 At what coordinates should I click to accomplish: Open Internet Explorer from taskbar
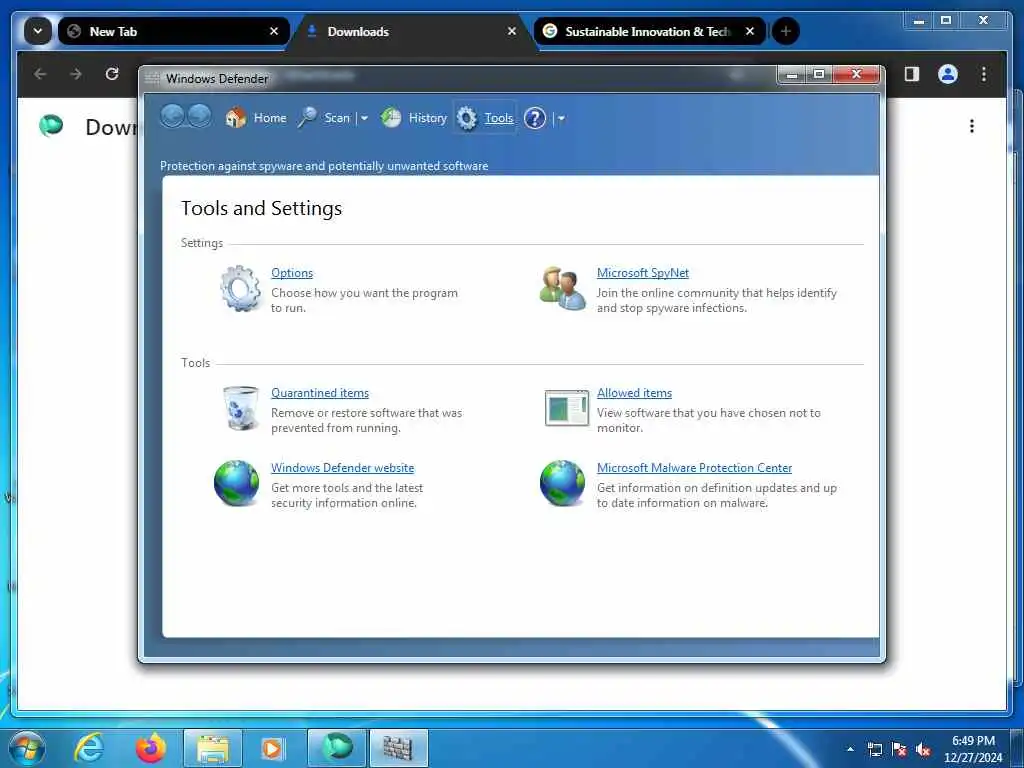click(89, 748)
